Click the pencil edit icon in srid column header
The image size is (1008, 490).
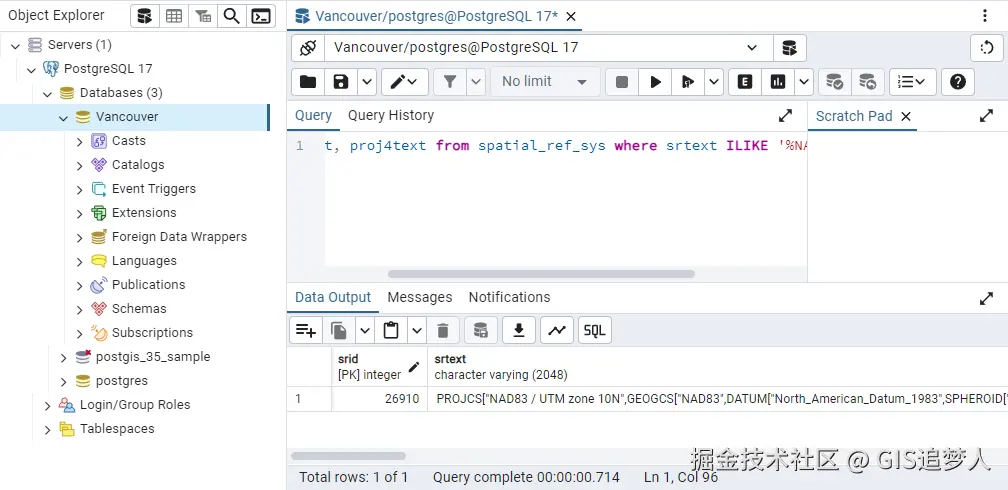pos(413,367)
